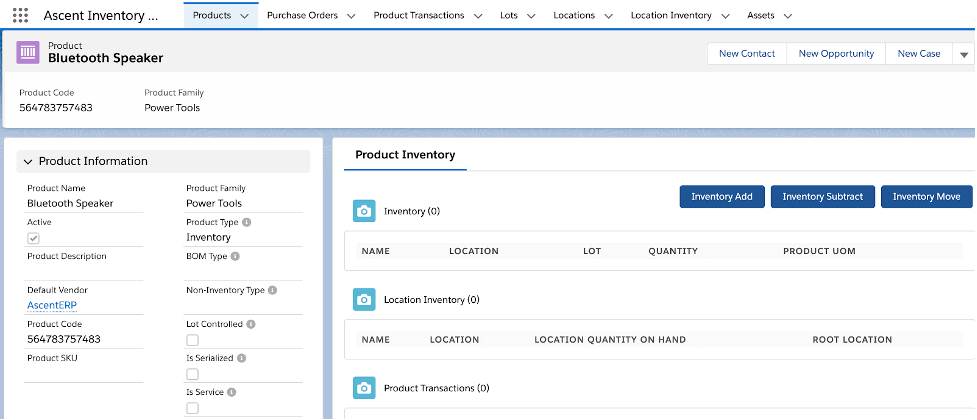Check the Is Serialized checkbox

point(193,375)
